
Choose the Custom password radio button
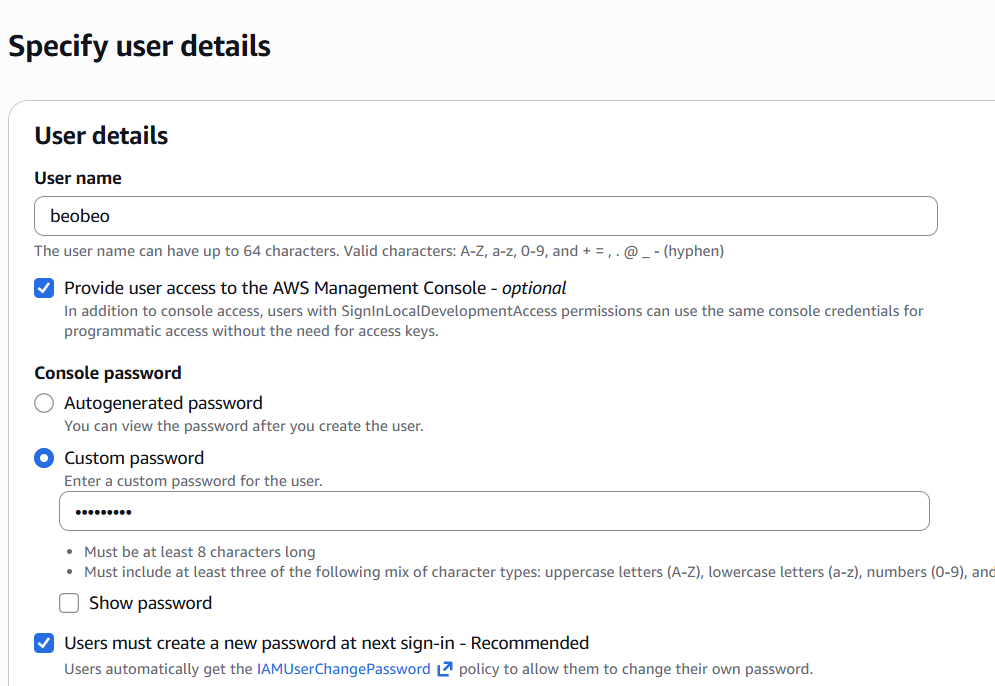pyautogui.click(x=44, y=458)
